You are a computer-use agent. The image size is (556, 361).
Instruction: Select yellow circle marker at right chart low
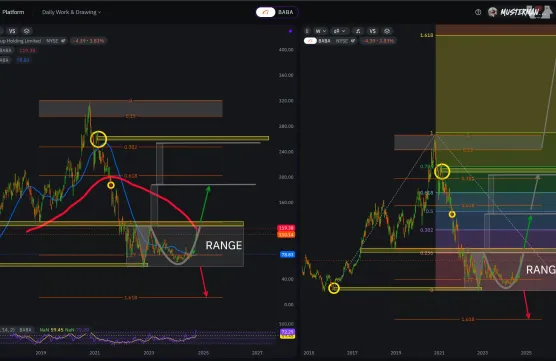coord(334,288)
